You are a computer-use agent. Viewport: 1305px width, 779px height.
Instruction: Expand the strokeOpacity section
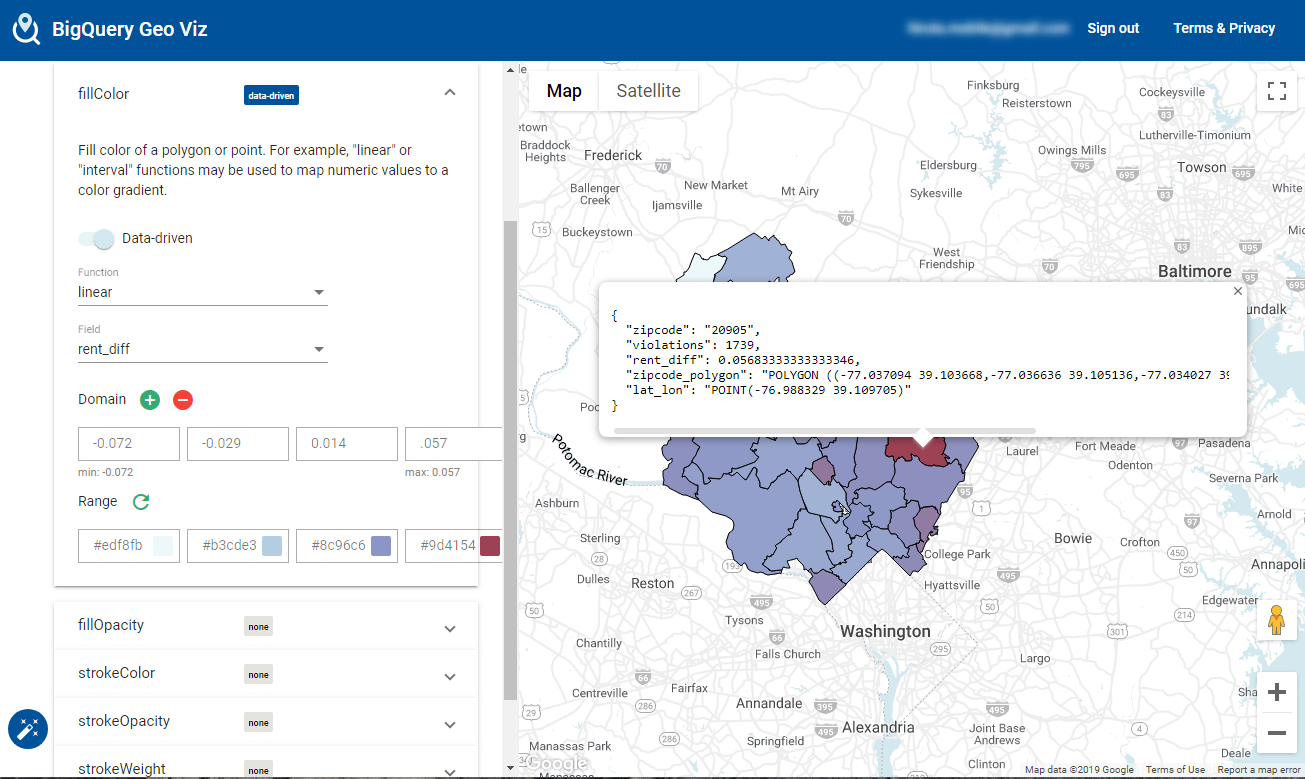450,725
